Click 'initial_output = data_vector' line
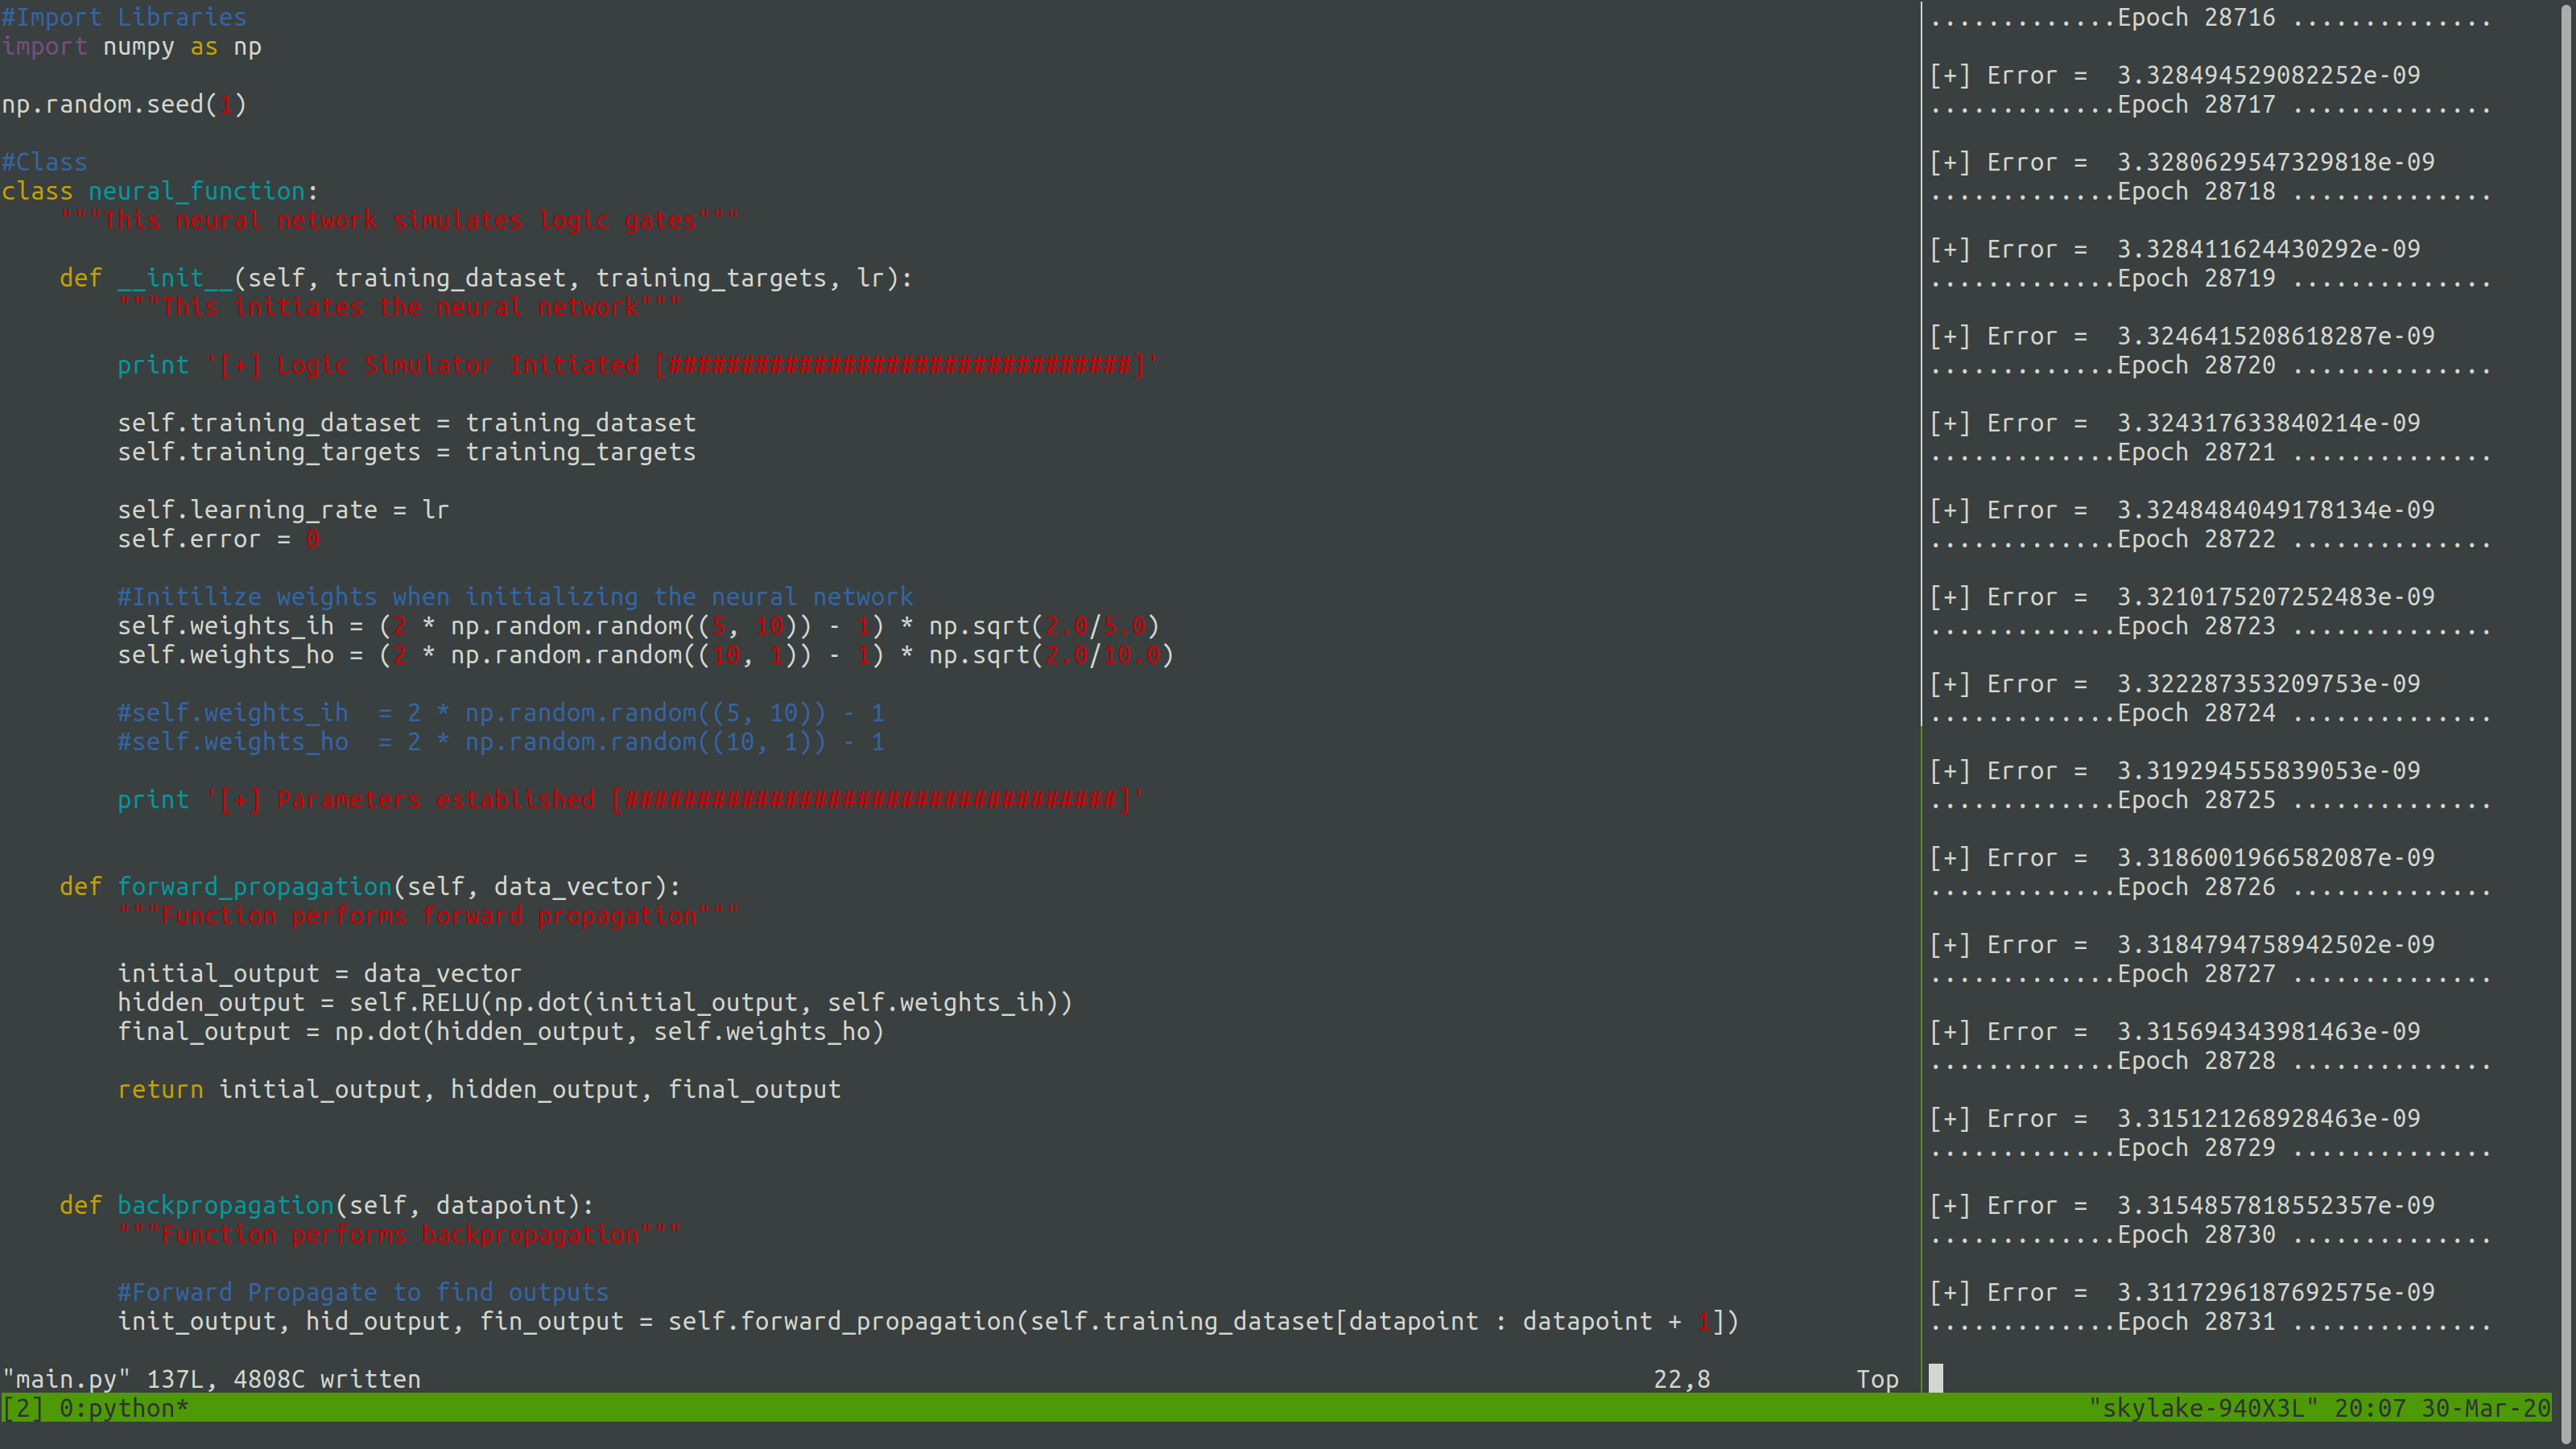Viewport: 2576px width, 1449px height. 320,974
